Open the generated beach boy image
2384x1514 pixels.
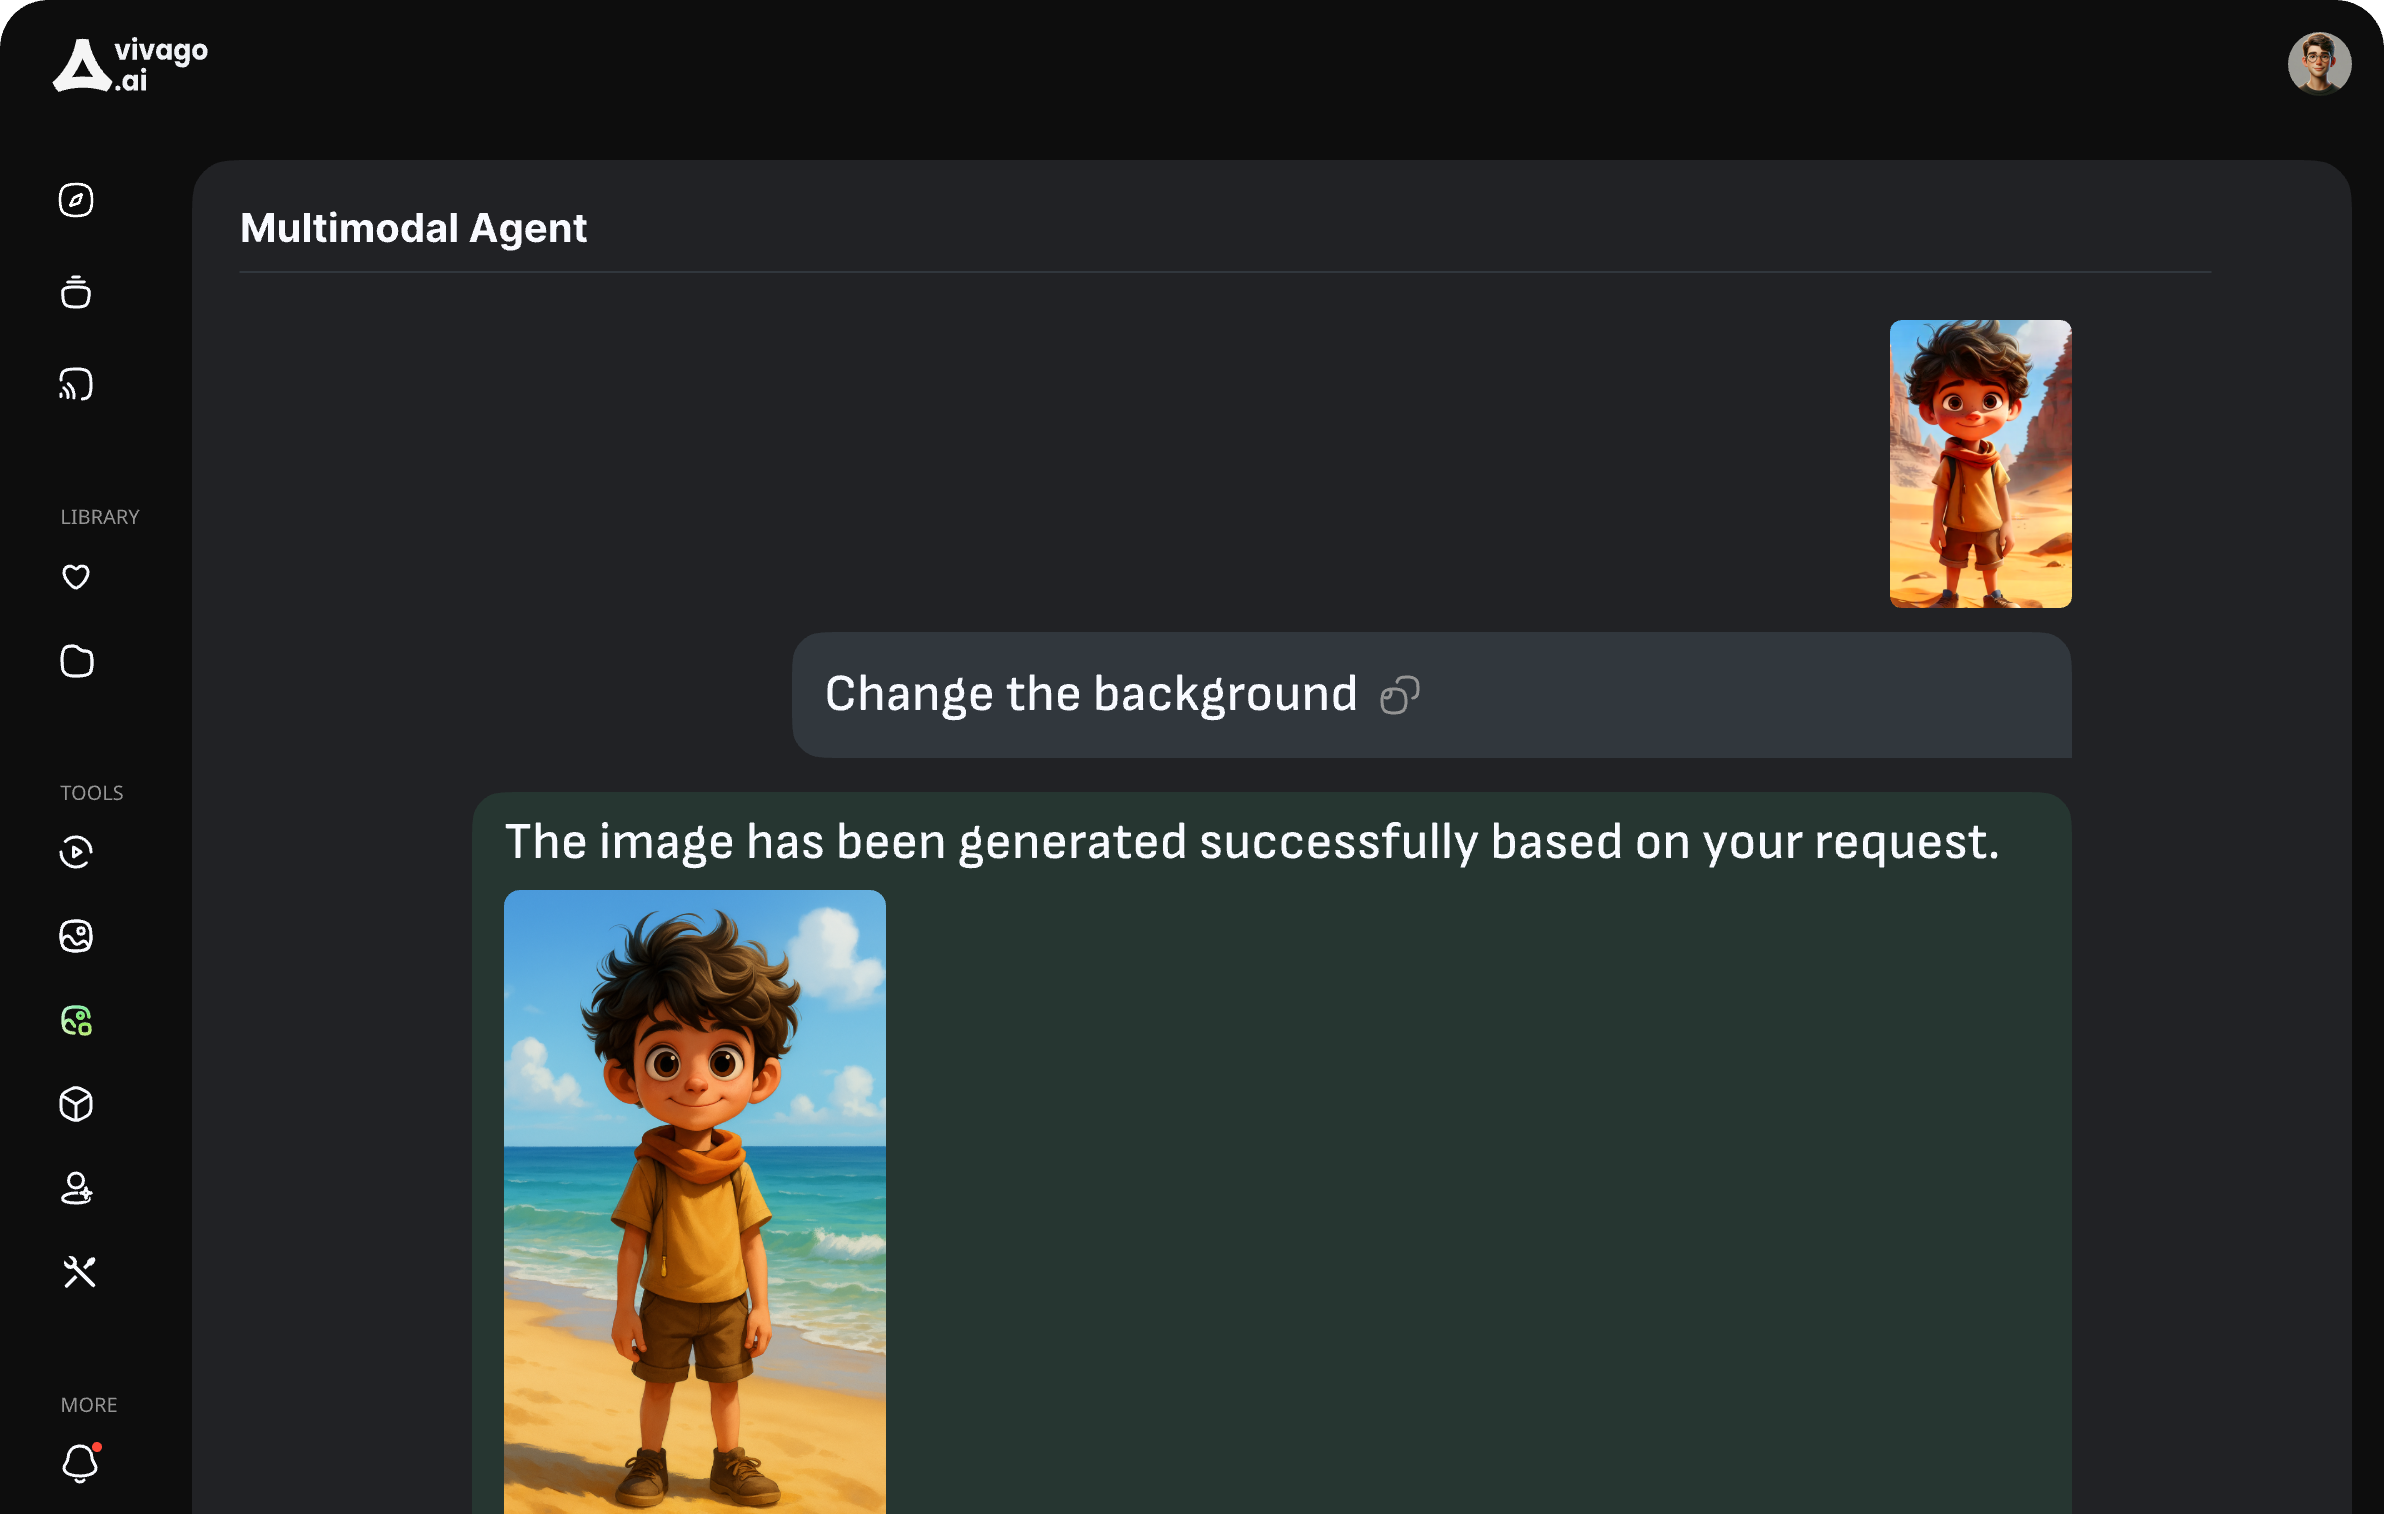695,1202
